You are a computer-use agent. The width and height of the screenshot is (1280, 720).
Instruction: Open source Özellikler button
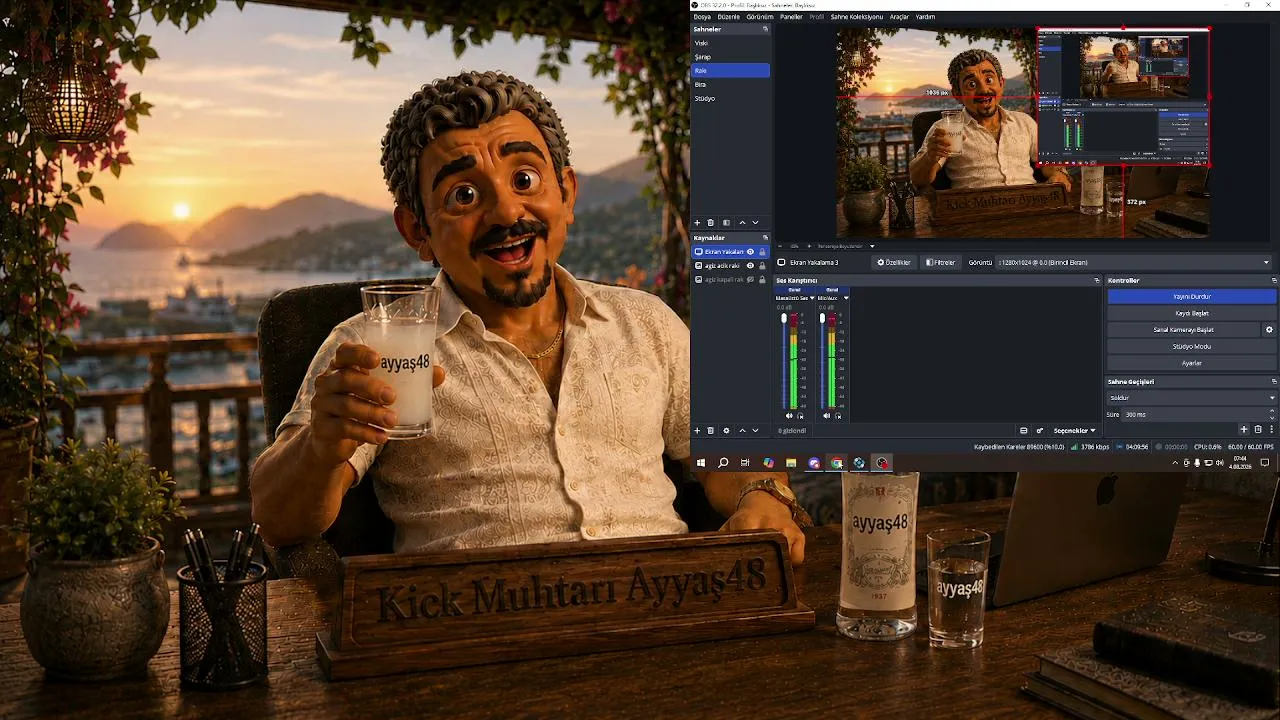pos(894,262)
